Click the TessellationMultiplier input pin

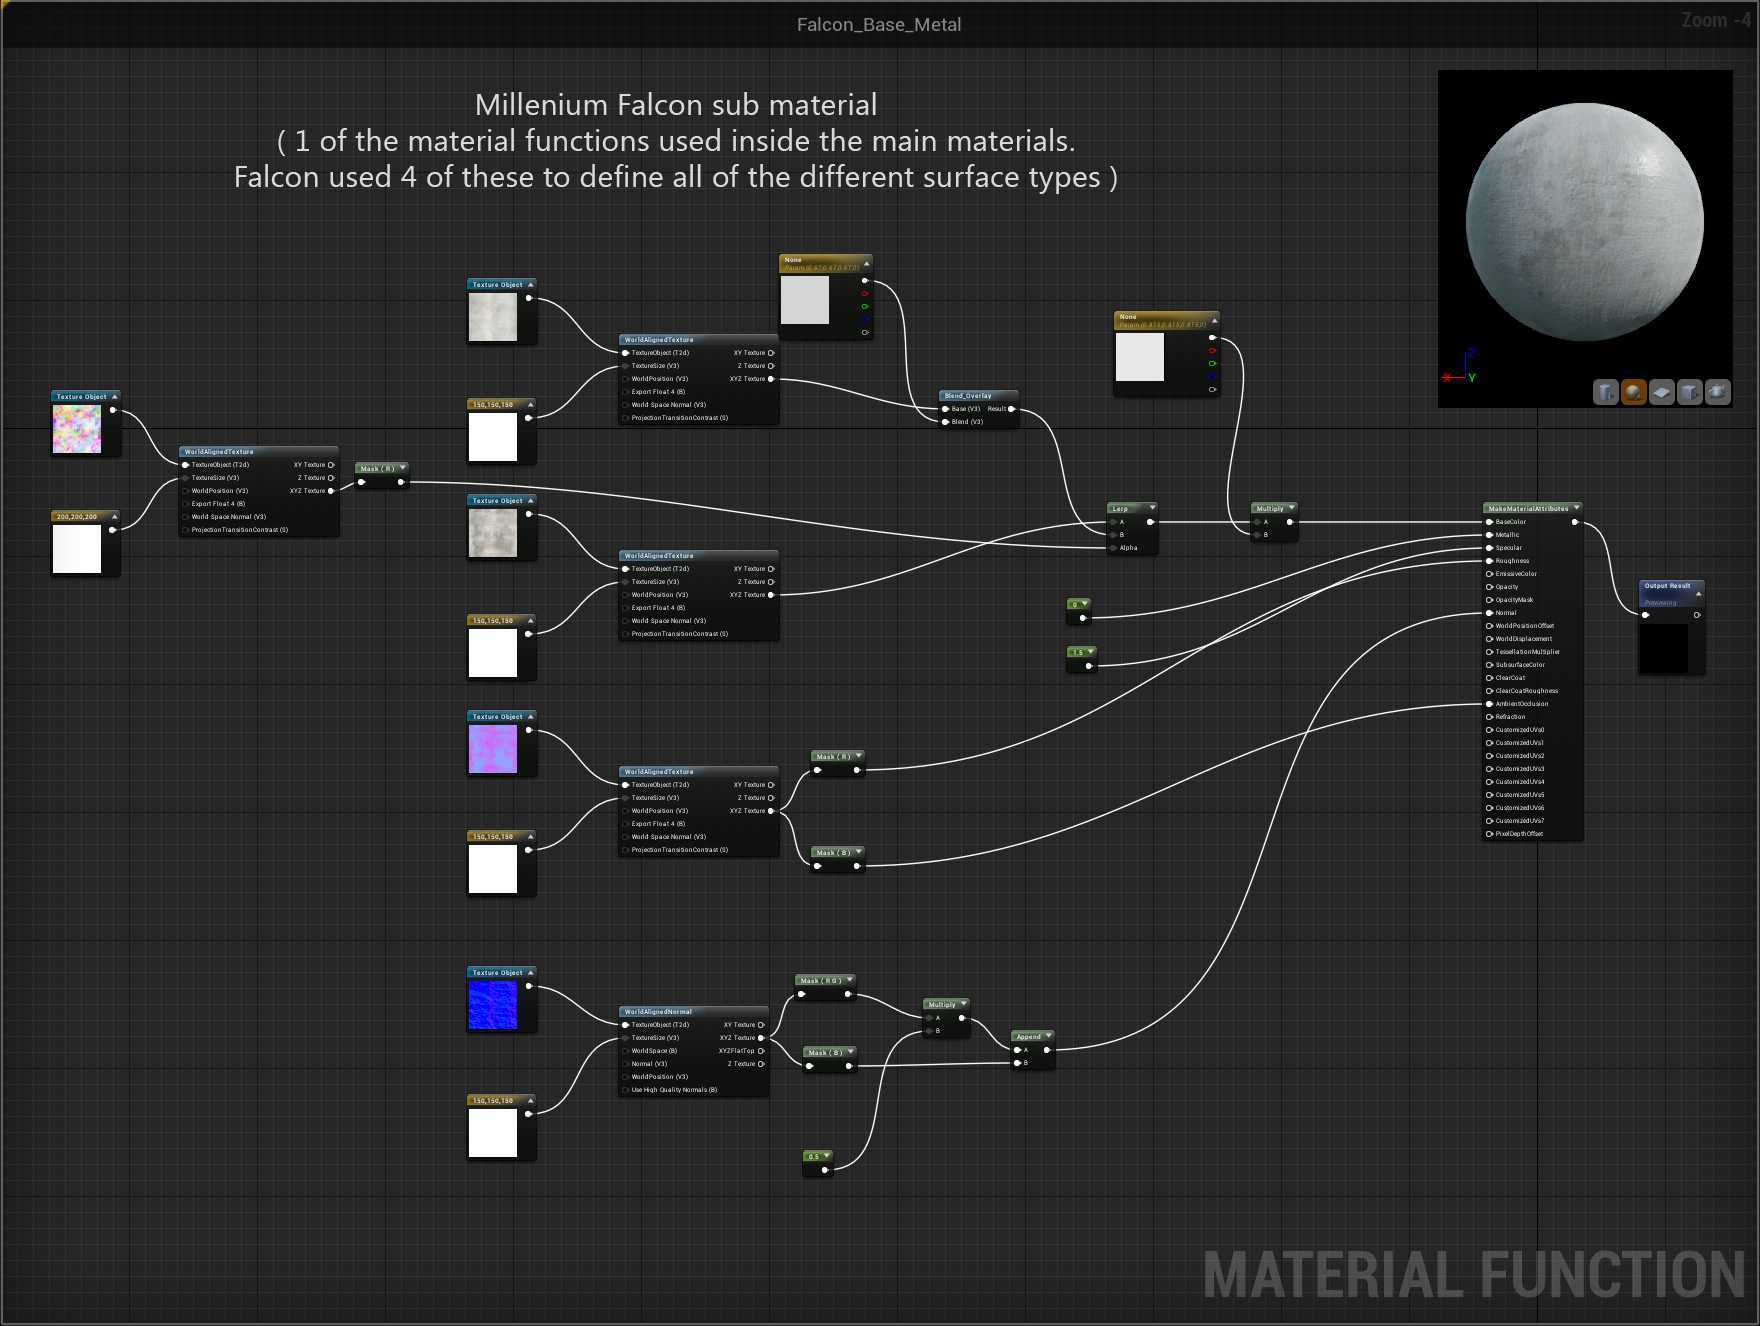click(x=1489, y=652)
